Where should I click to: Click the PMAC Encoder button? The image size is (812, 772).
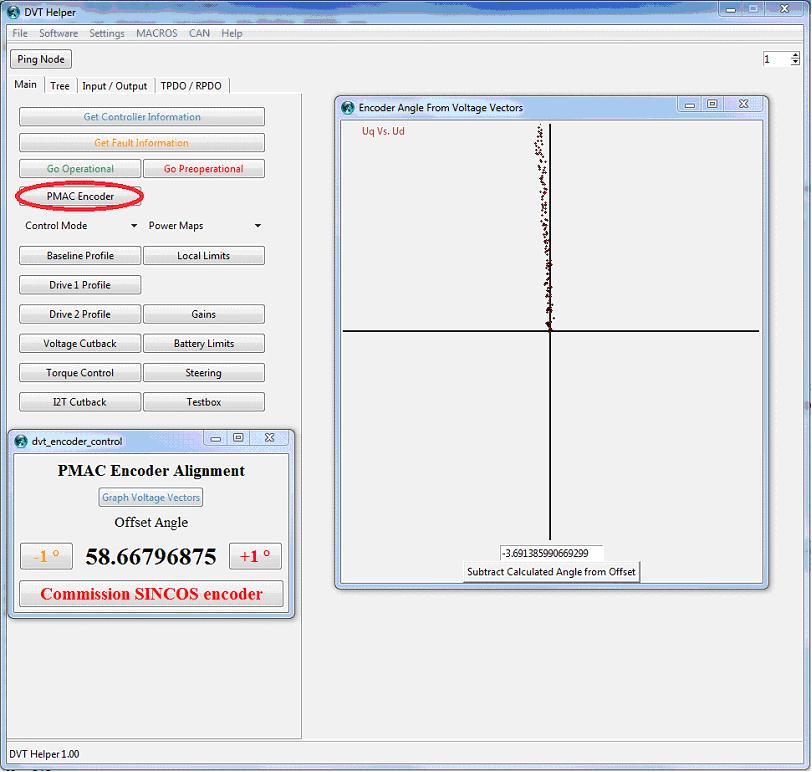pos(81,197)
